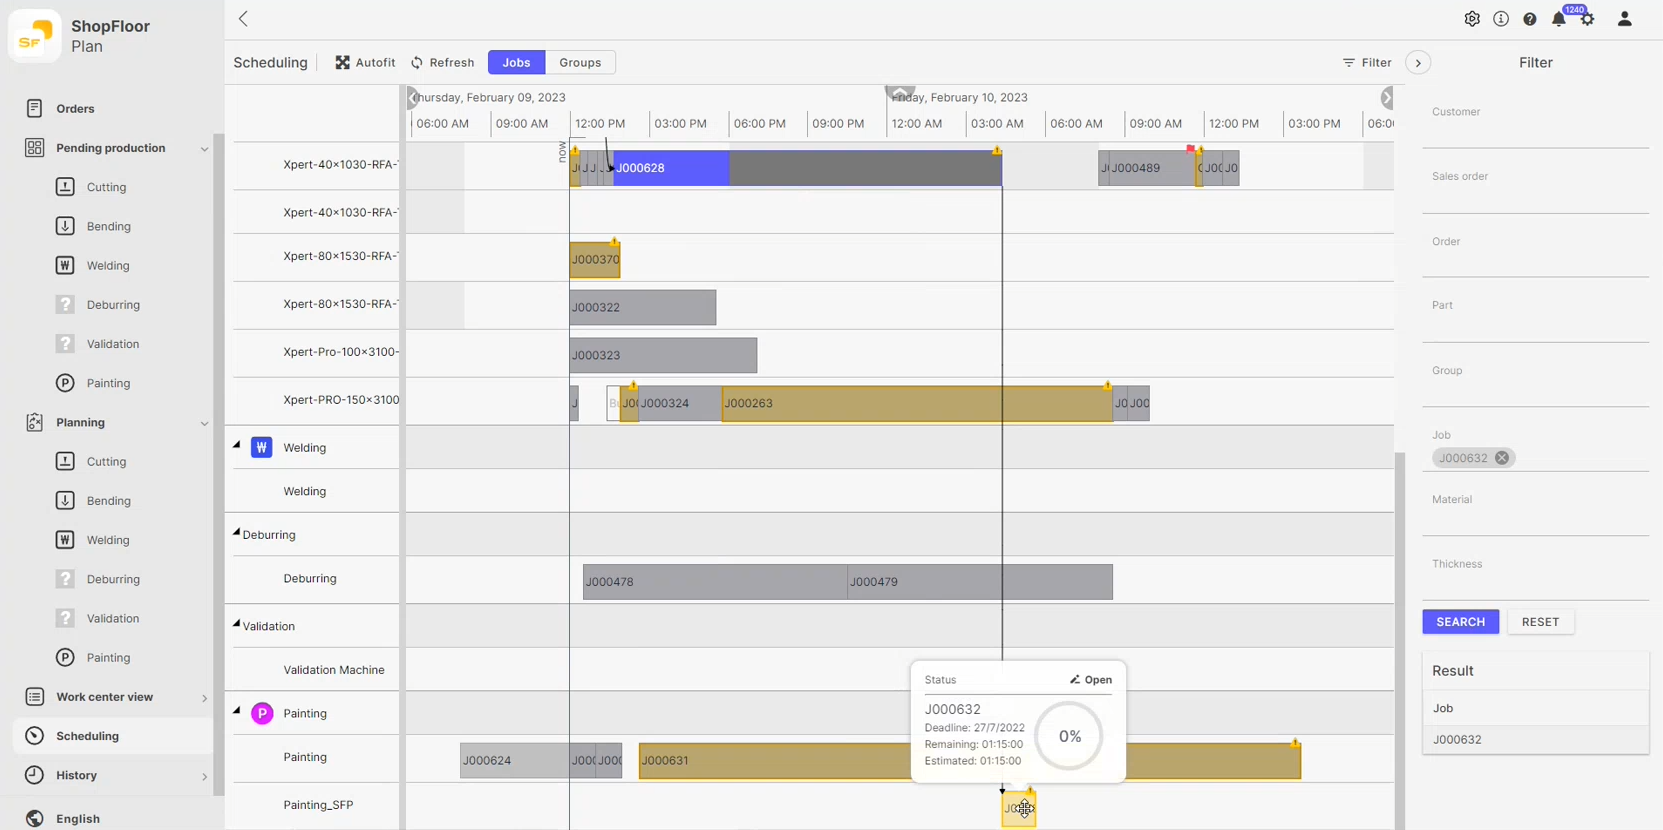Image resolution: width=1663 pixels, height=830 pixels.
Task: Select job J000370 bar
Action: click(x=595, y=260)
